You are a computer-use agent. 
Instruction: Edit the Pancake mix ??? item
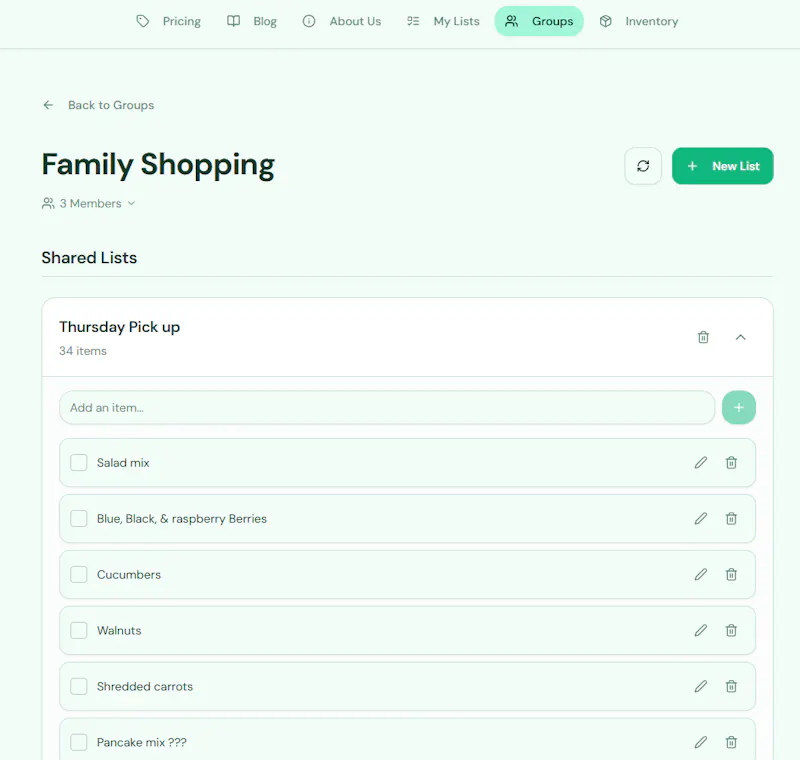pyautogui.click(x=701, y=742)
